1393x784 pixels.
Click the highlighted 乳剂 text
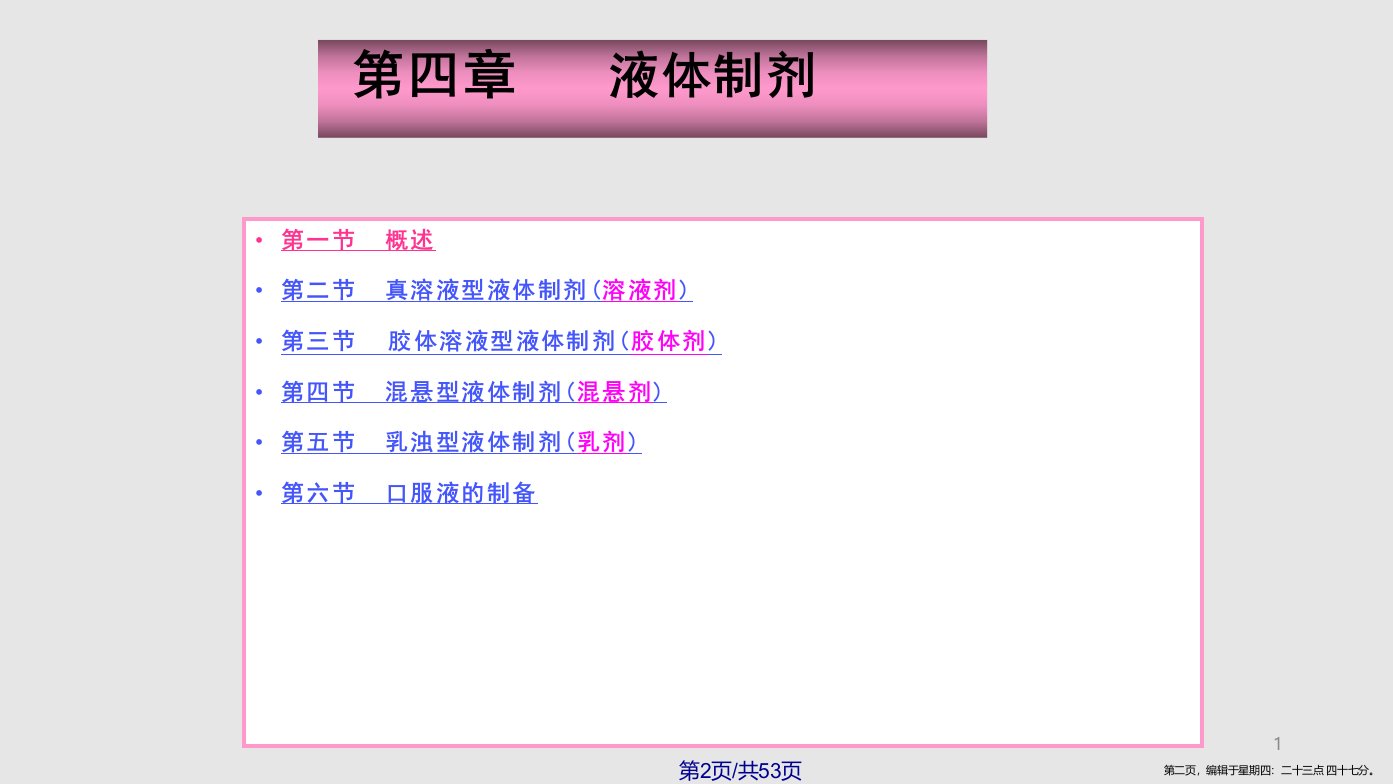[x=603, y=442]
